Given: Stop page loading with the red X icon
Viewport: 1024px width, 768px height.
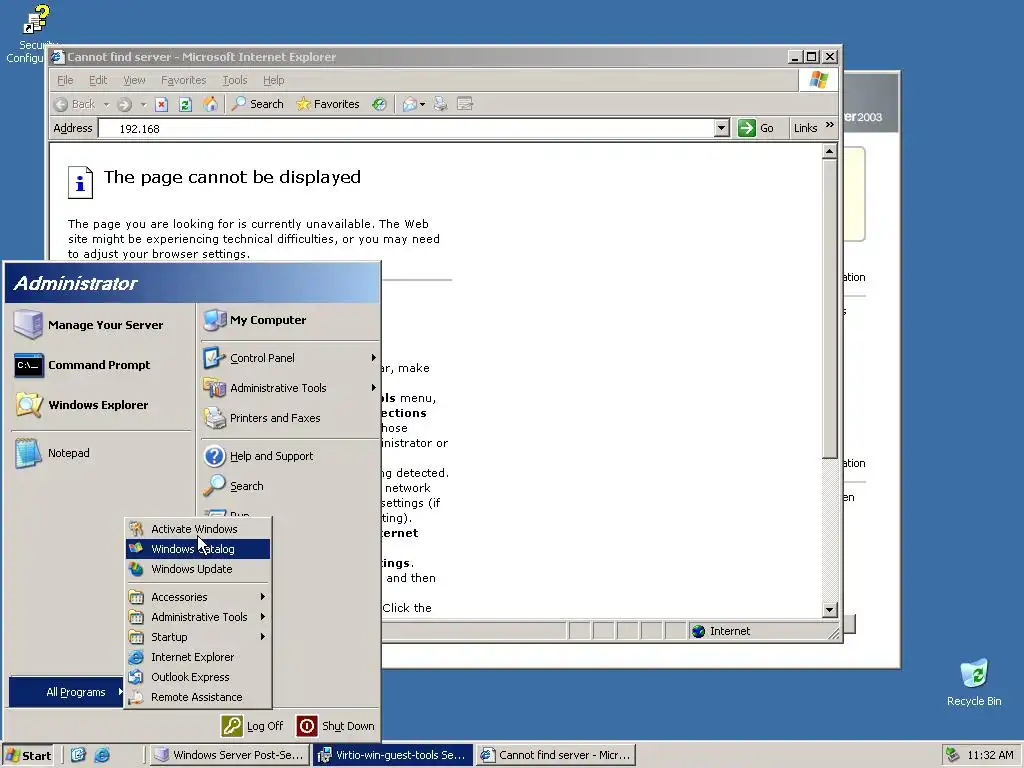Looking at the screenshot, I should (x=161, y=104).
